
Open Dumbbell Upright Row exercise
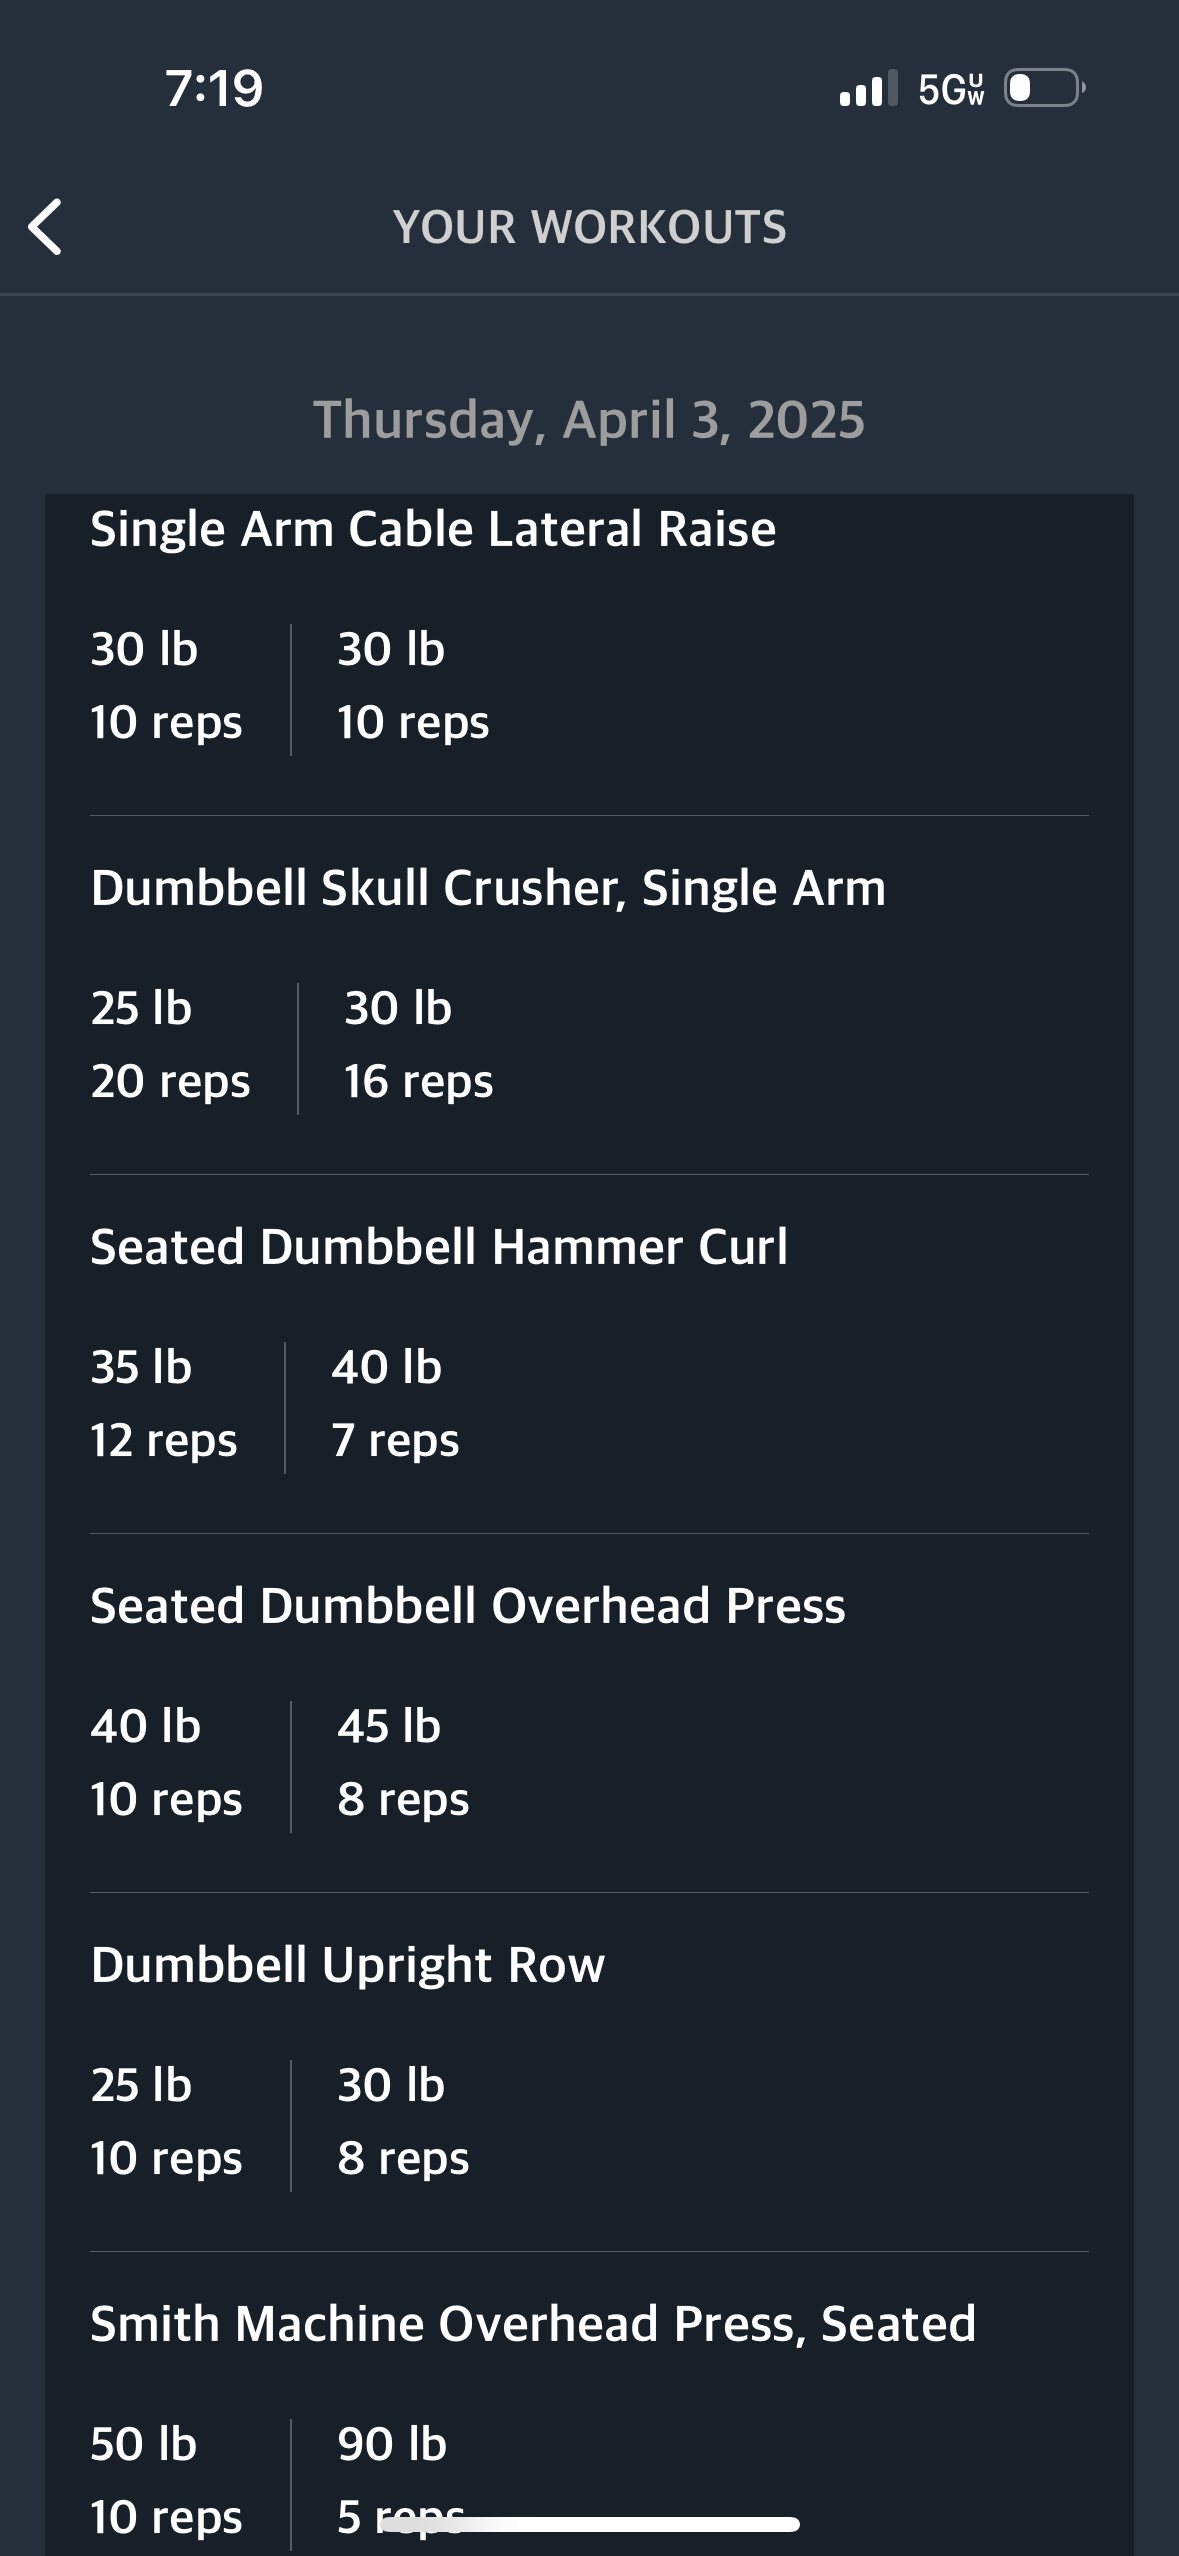point(348,1965)
